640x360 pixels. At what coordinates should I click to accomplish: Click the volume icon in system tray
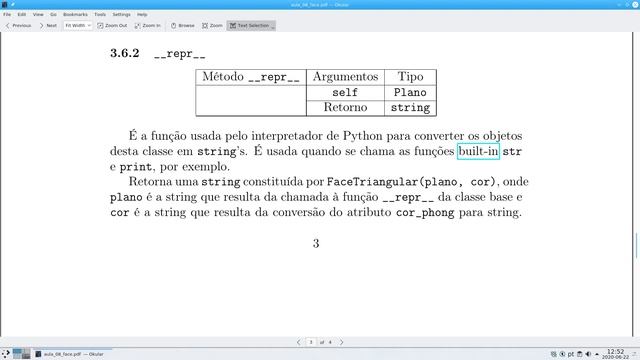[588, 354]
